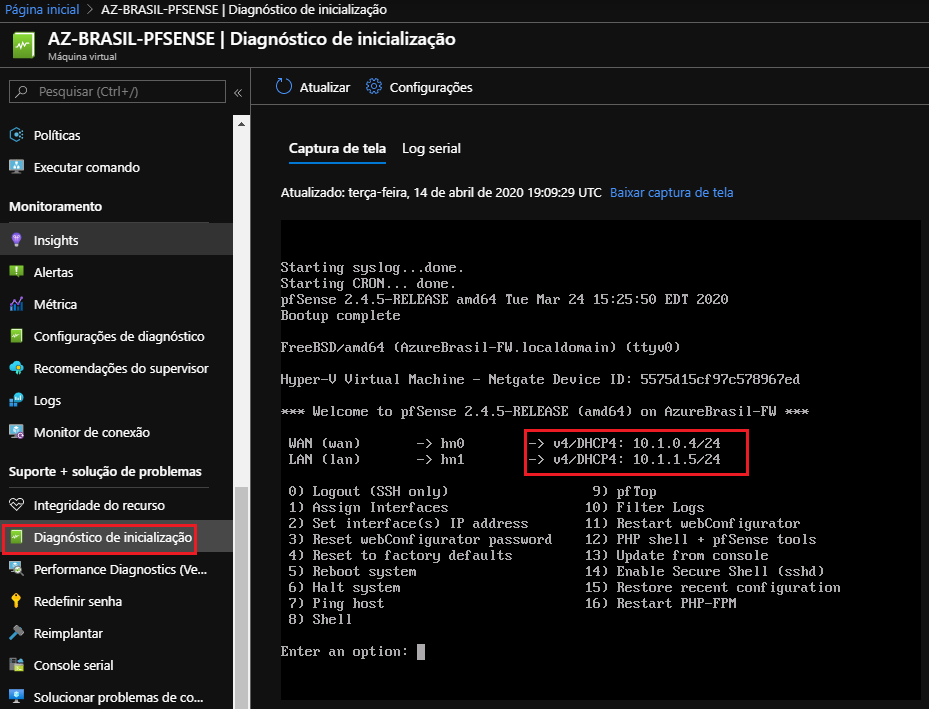
Task: Switch to the Captura de tela tab
Action: [337, 148]
